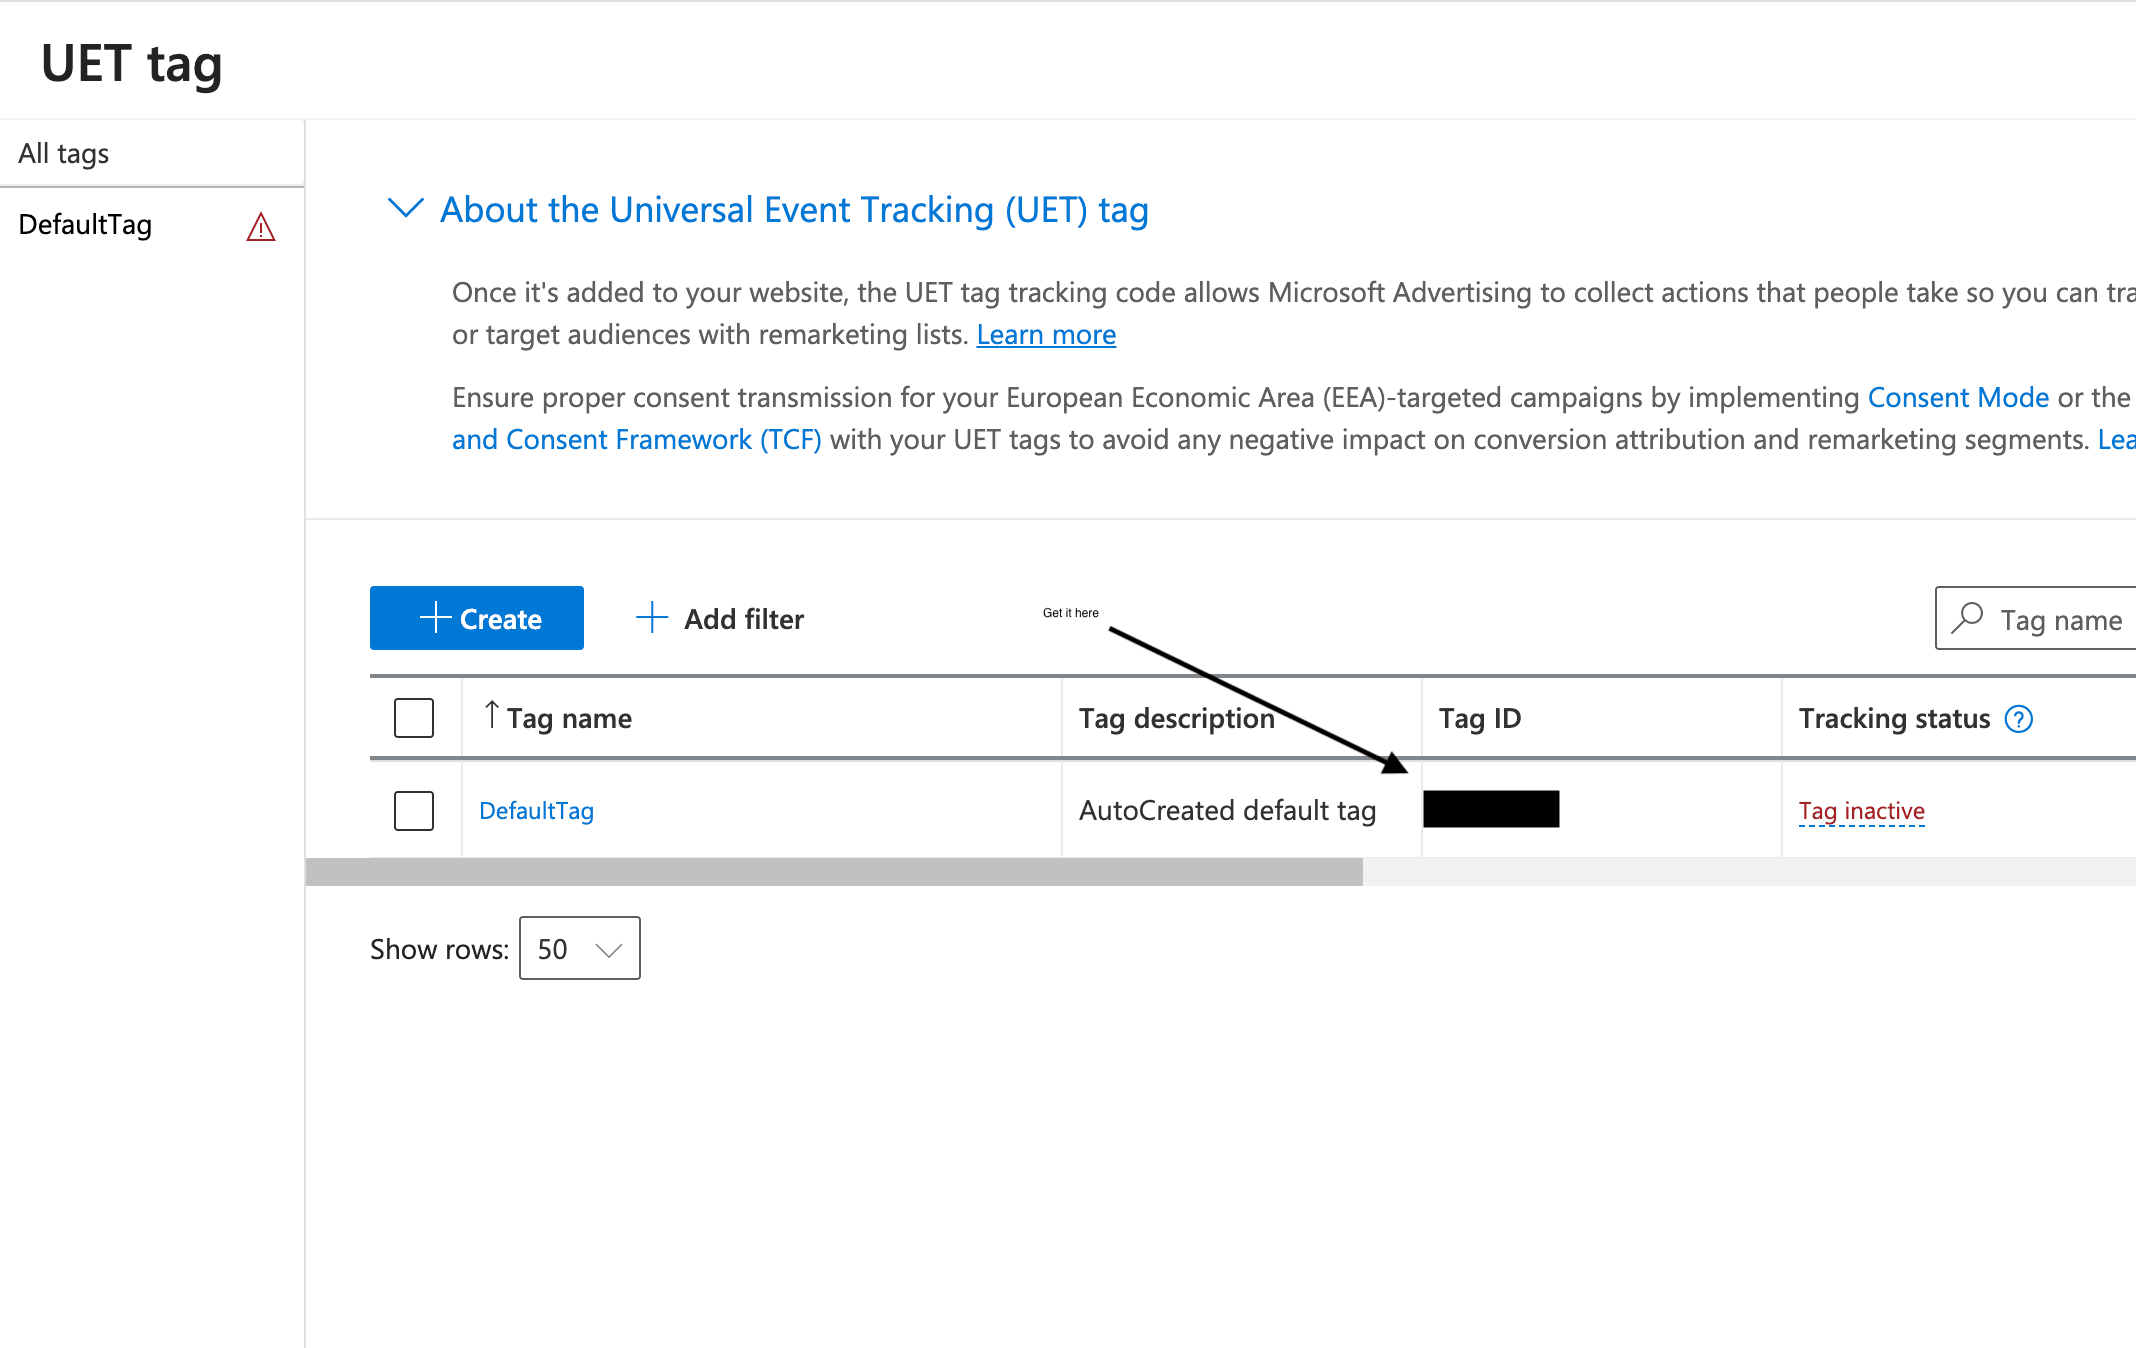Click the plus icon beside Add filter
This screenshot has height=1348, width=2136.
651,618
